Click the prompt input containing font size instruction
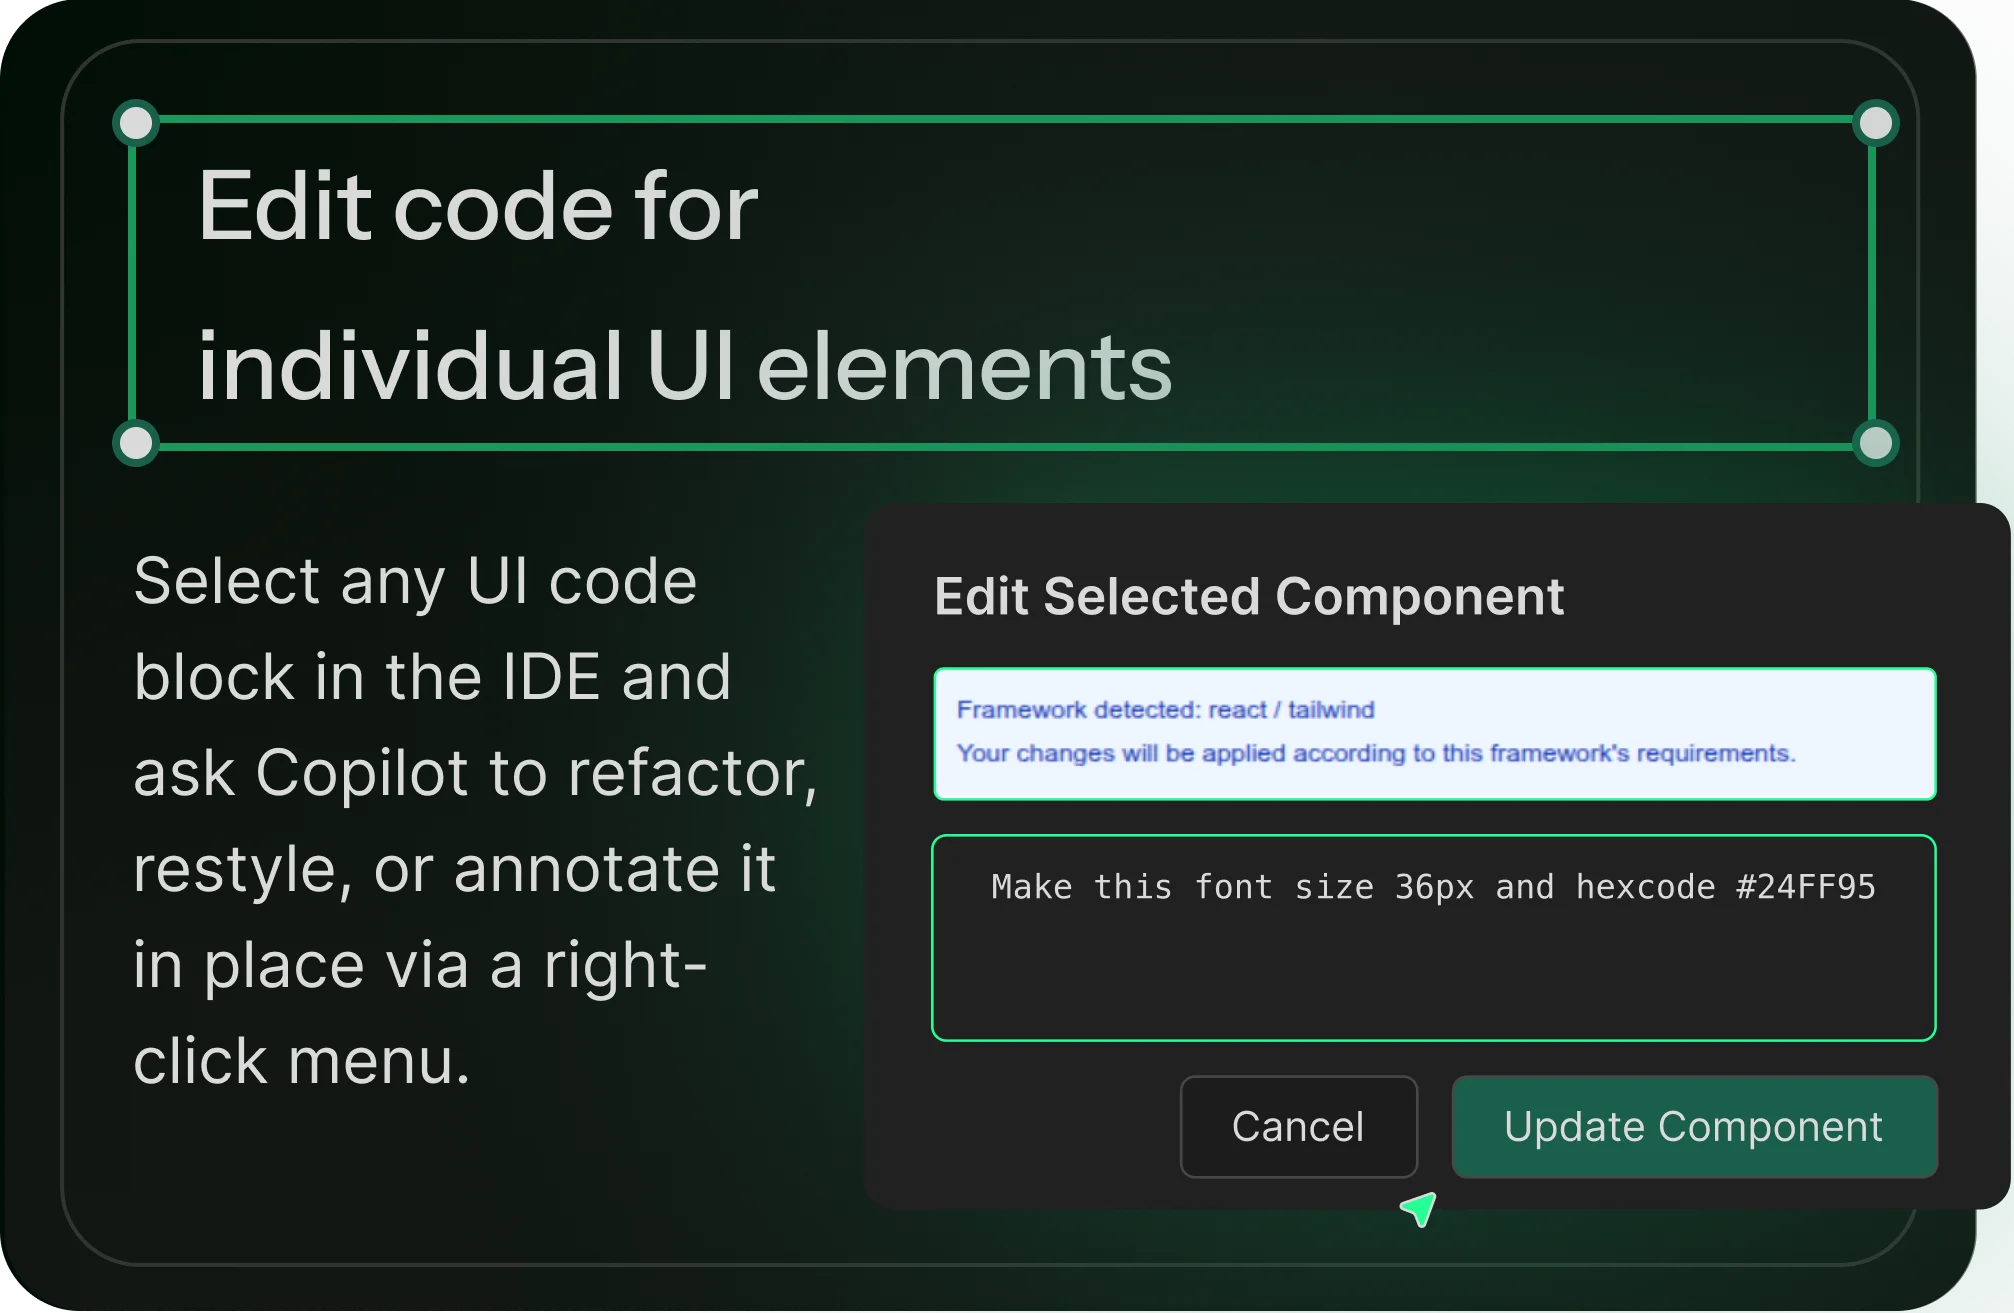 point(1433,937)
